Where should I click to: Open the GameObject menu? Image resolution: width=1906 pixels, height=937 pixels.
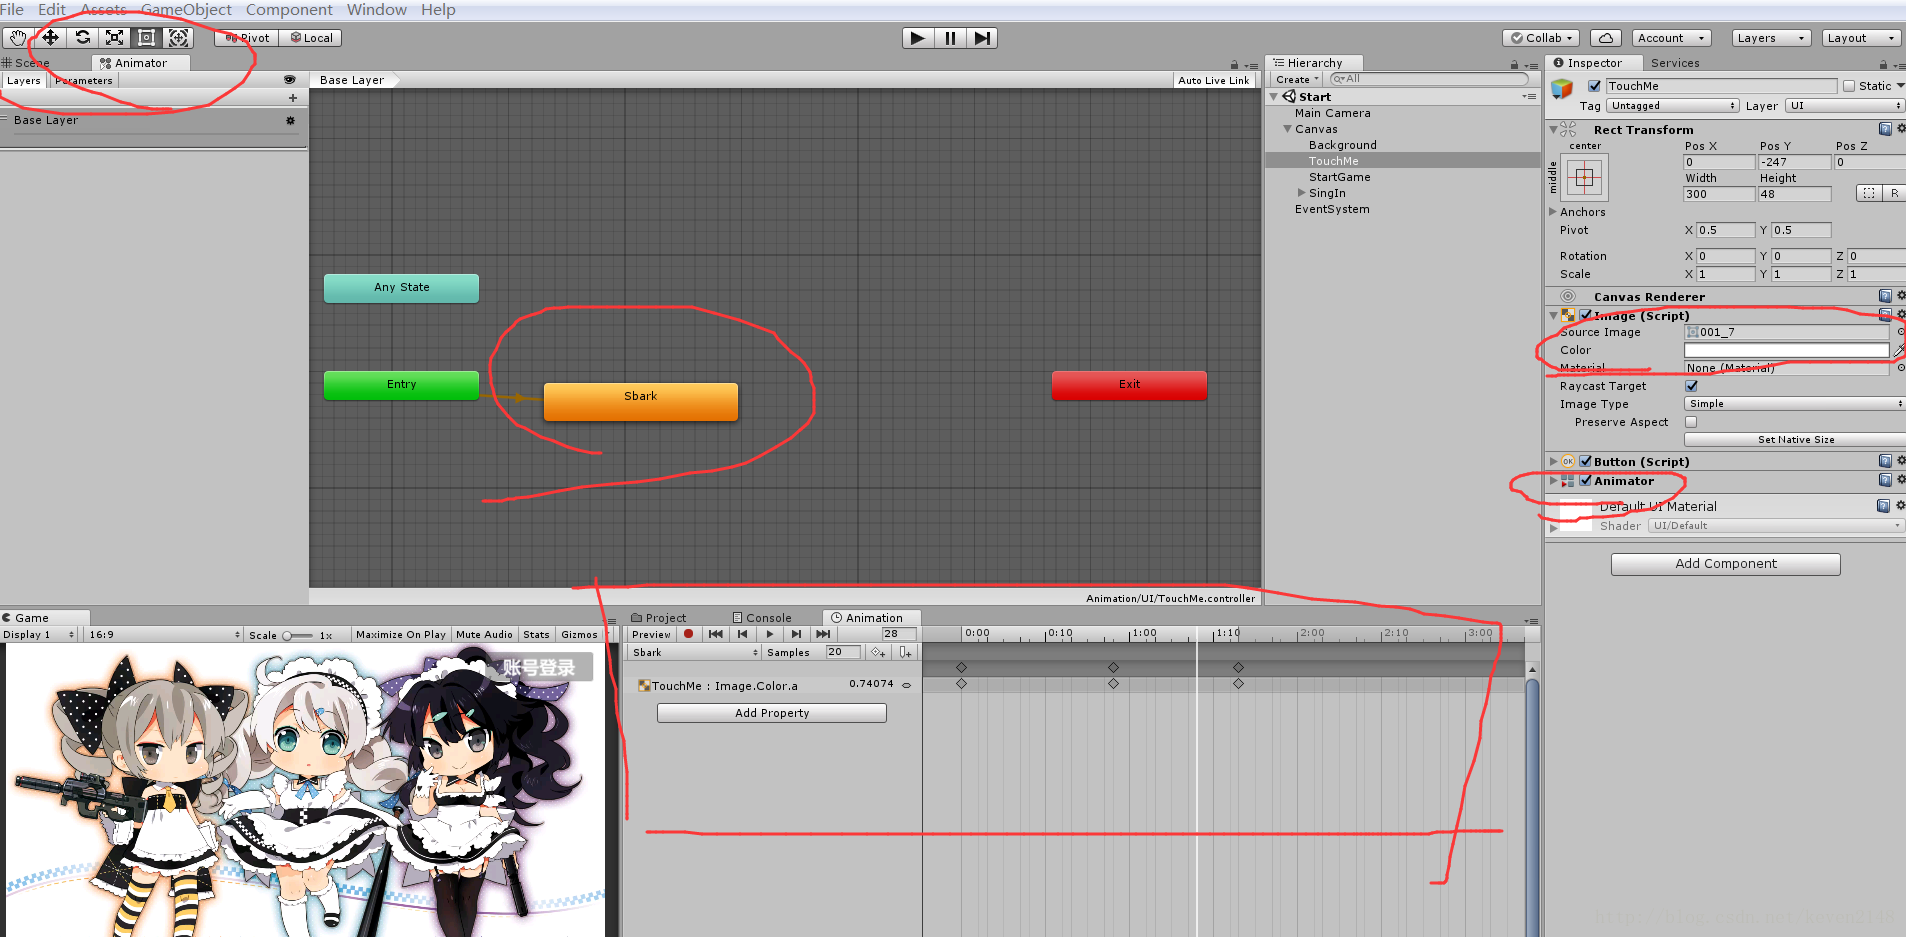[x=186, y=10]
